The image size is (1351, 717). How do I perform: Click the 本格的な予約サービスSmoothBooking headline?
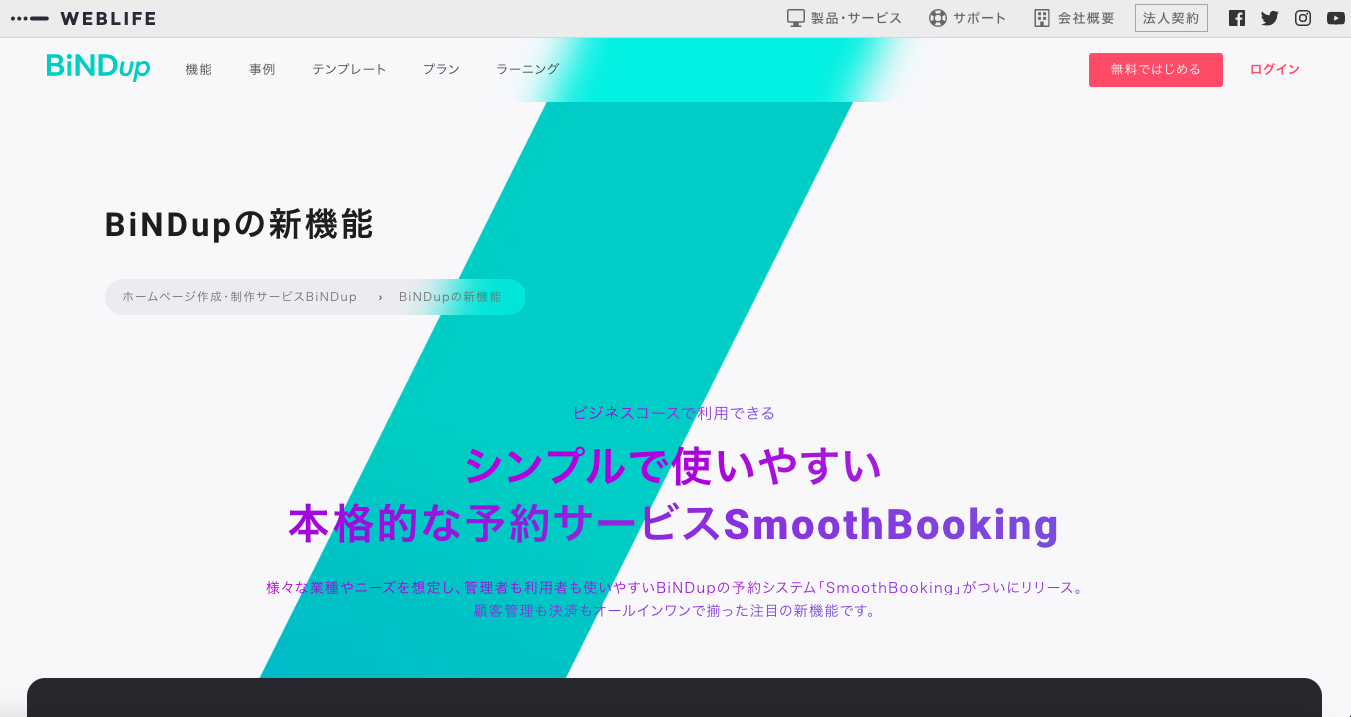click(674, 524)
